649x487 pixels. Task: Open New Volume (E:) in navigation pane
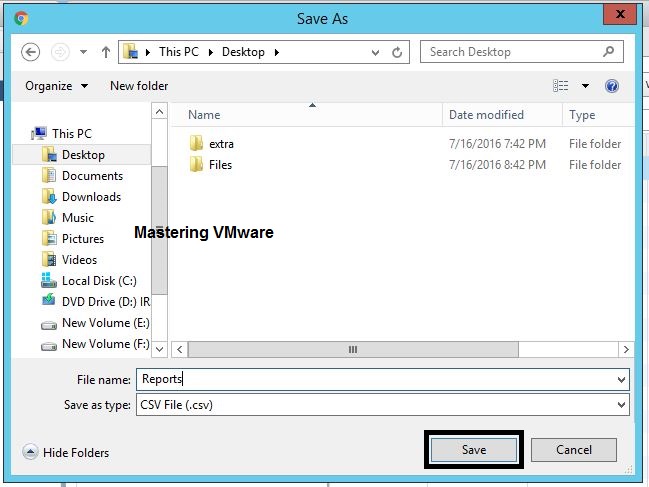tap(106, 323)
